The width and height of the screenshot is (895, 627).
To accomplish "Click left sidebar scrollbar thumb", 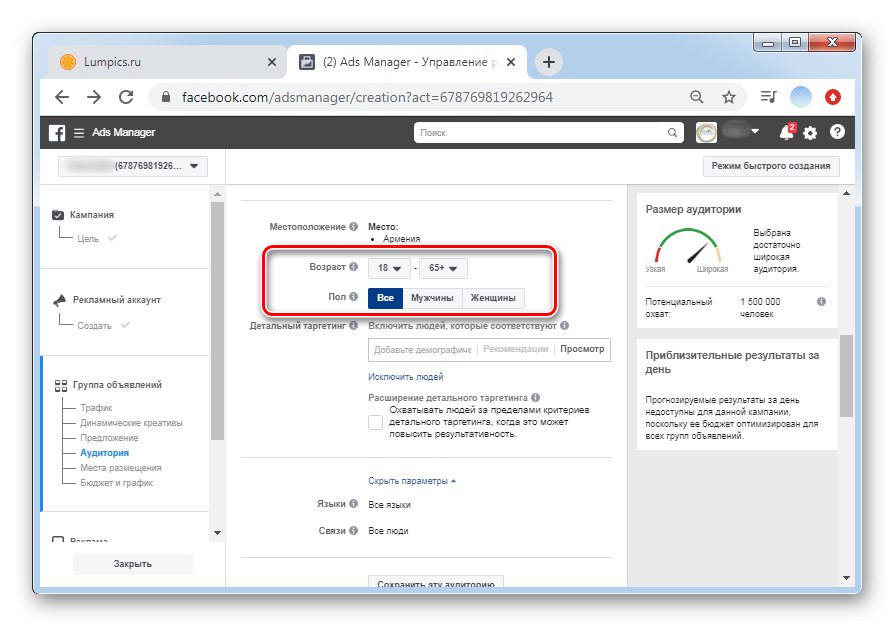I will (x=217, y=321).
